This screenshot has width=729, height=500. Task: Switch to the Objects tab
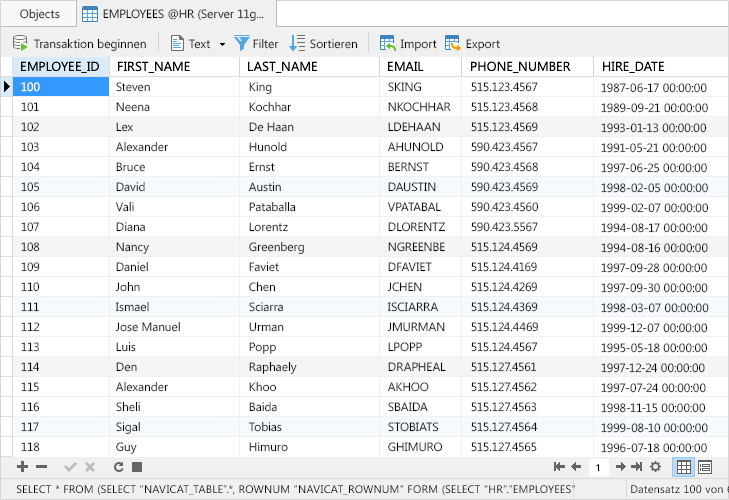pyautogui.click(x=40, y=14)
